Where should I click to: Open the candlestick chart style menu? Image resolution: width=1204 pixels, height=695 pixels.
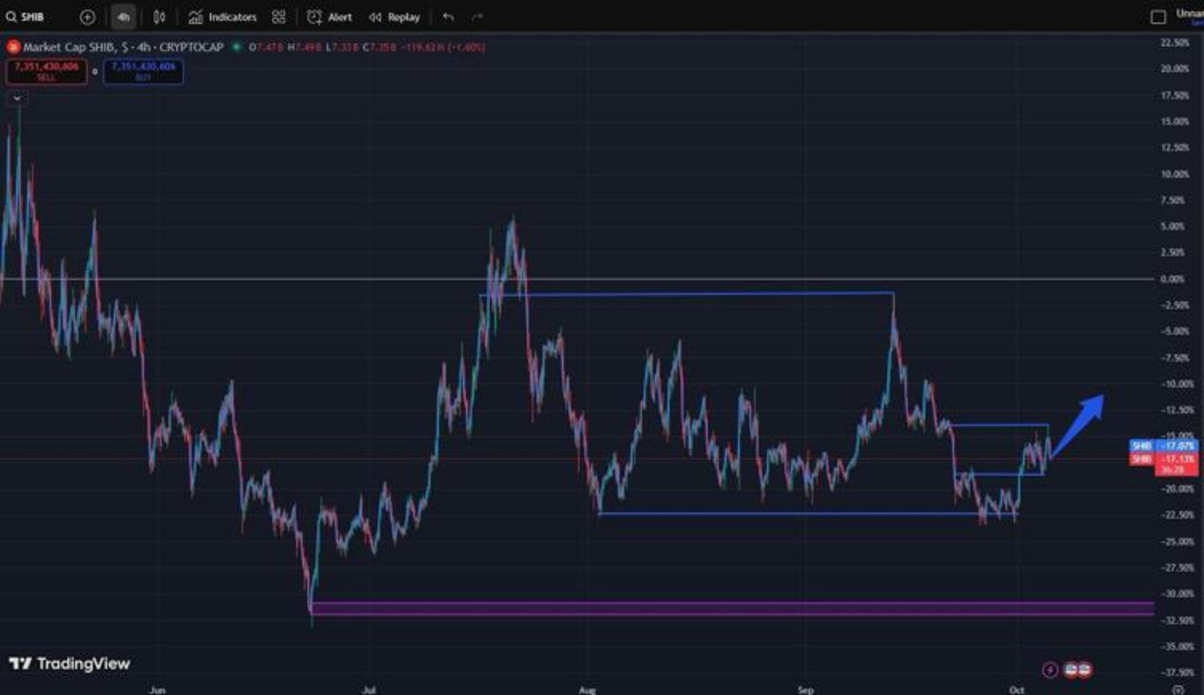[x=159, y=17]
